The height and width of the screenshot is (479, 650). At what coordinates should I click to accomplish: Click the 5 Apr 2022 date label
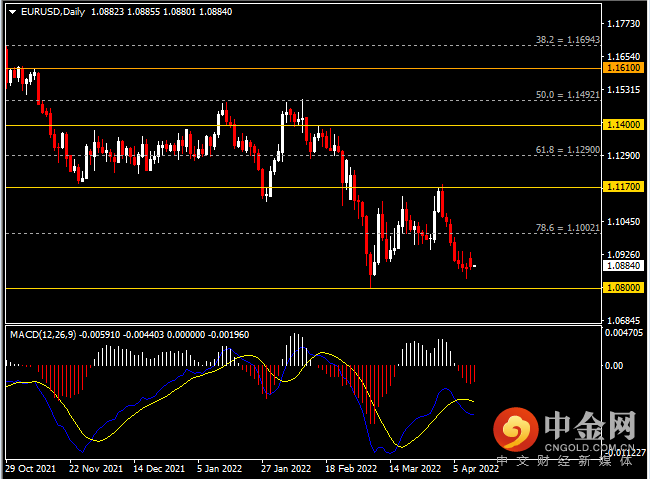[476, 469]
